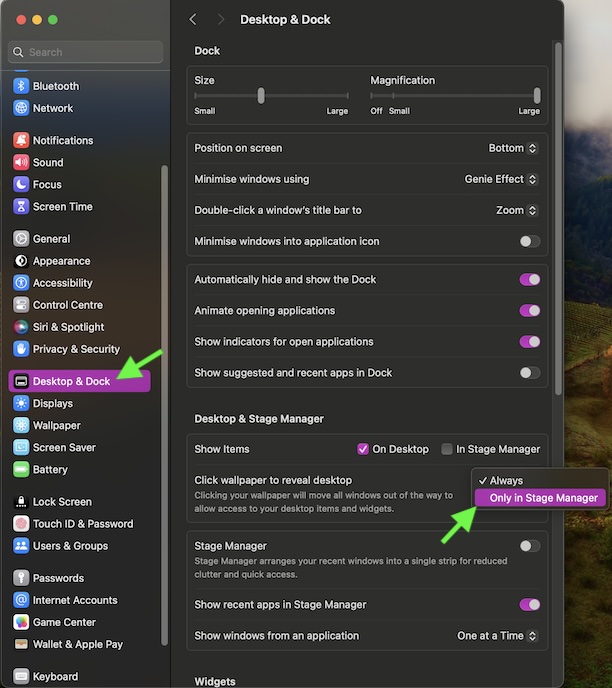Click the Notifications bell icon

(20, 141)
